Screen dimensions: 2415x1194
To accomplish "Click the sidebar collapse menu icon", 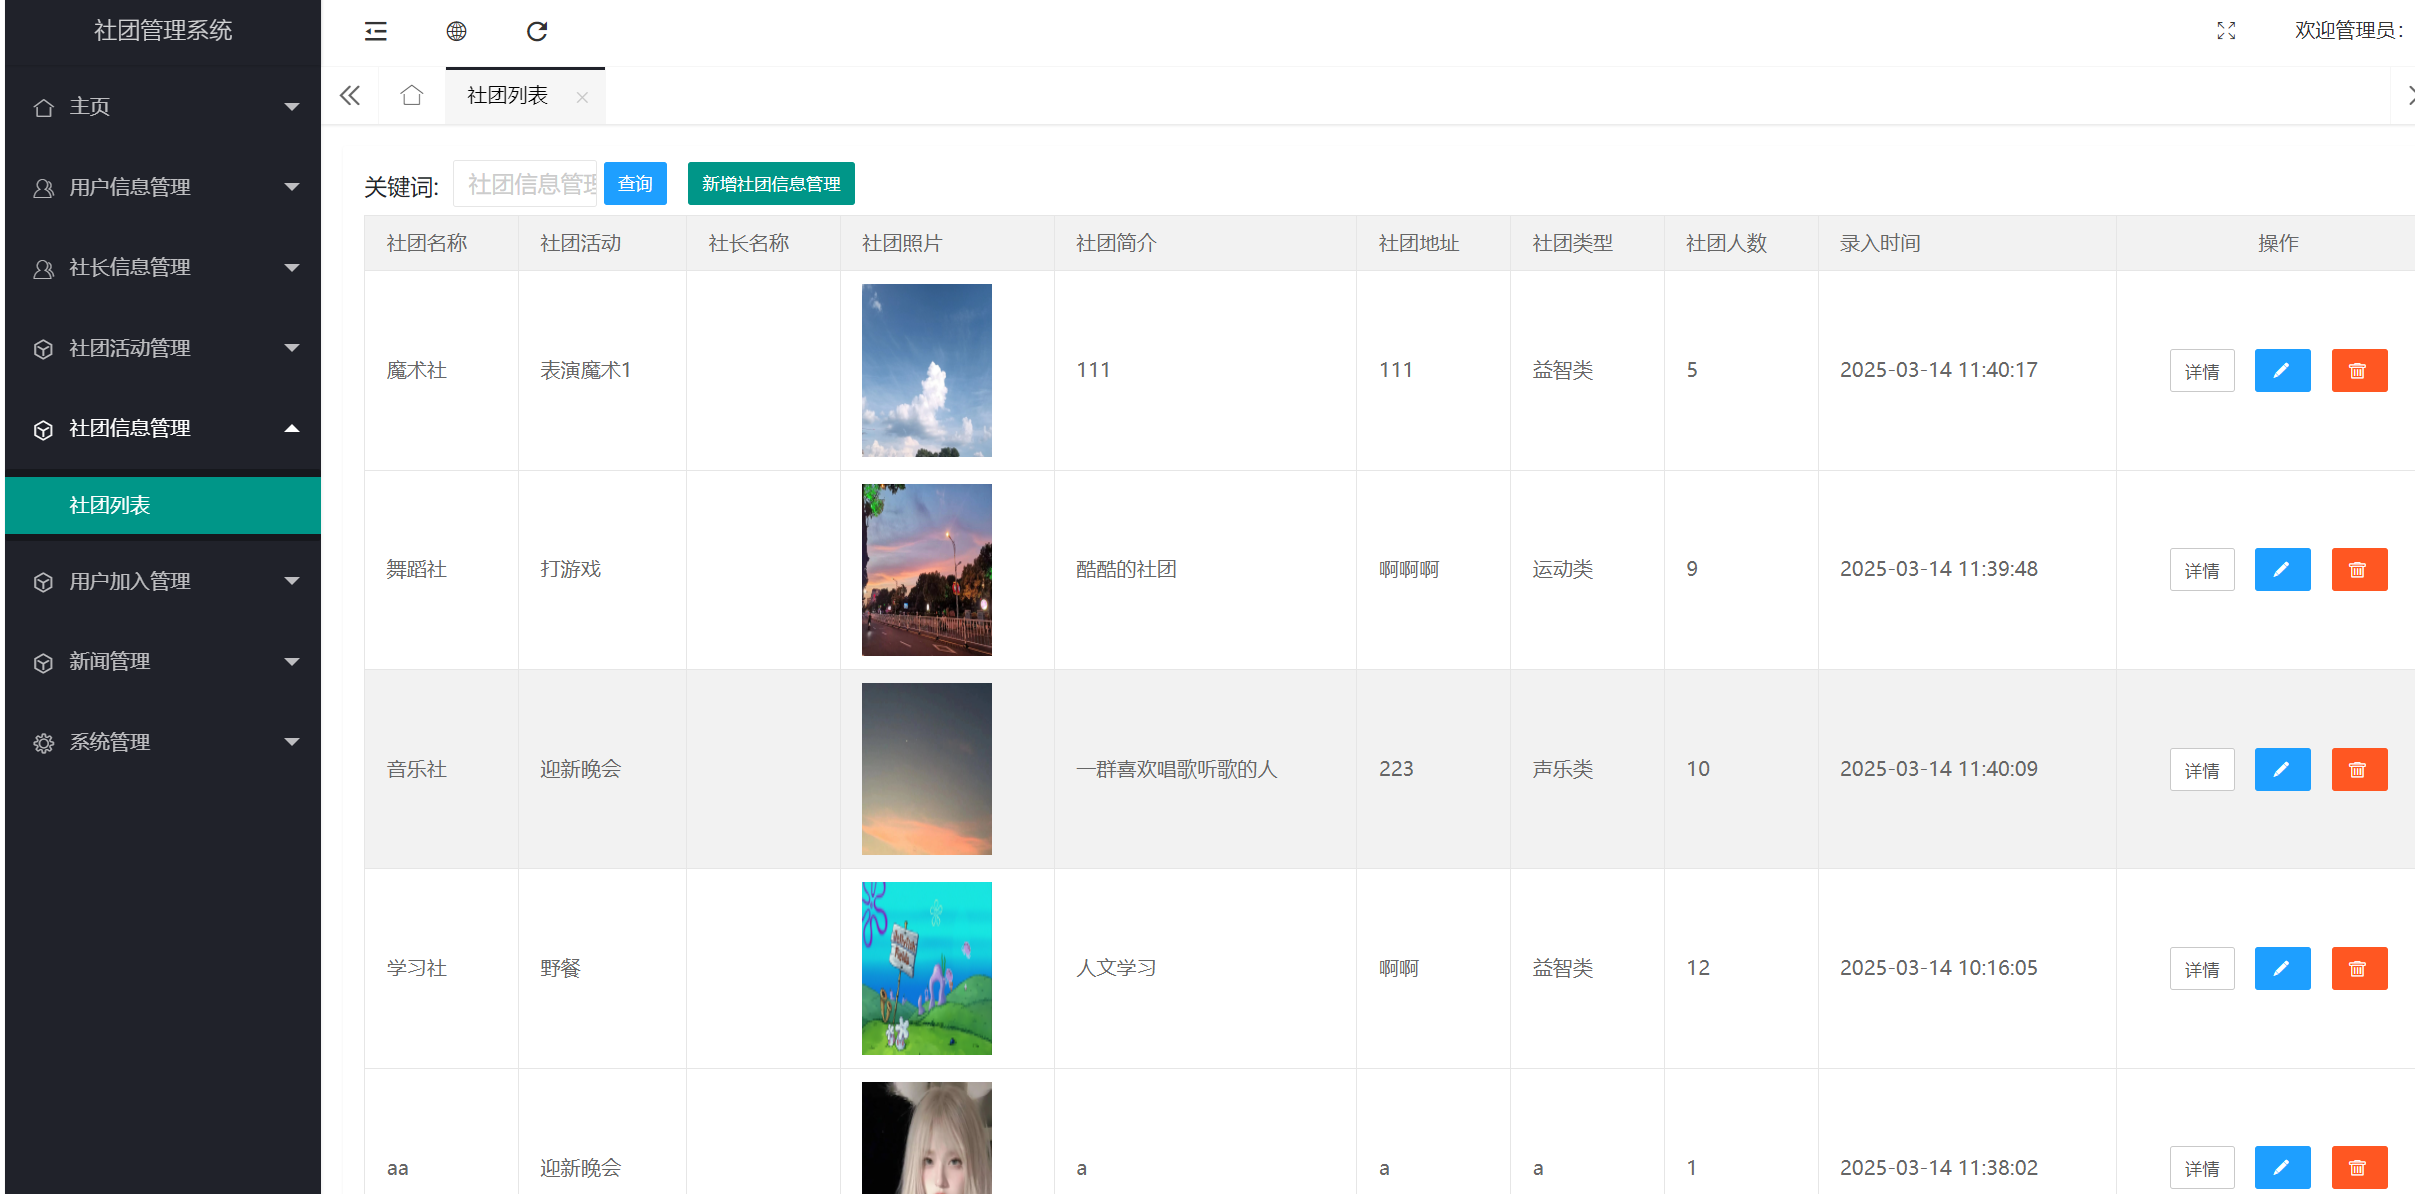I will 376,31.
